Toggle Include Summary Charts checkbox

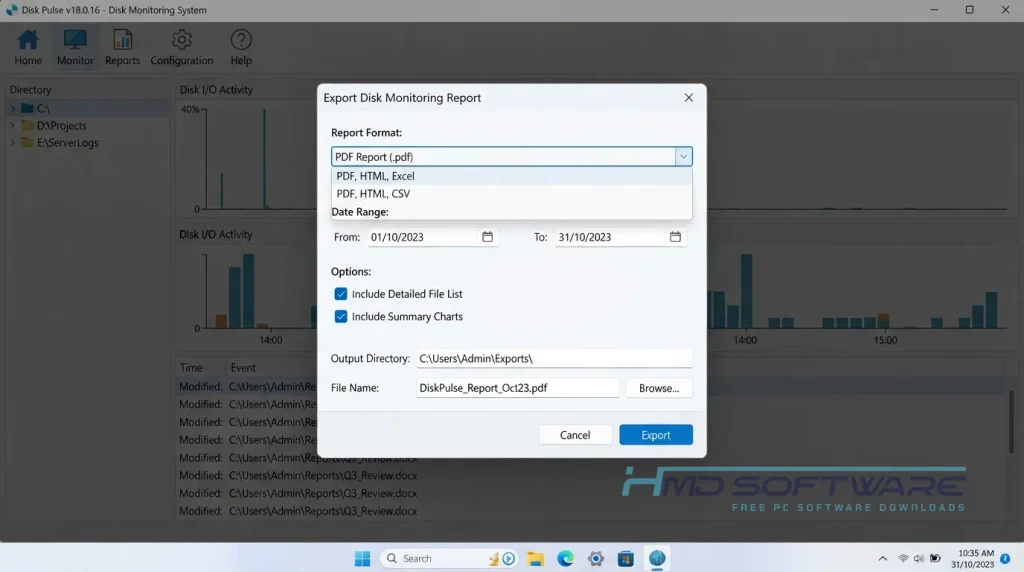tap(341, 317)
